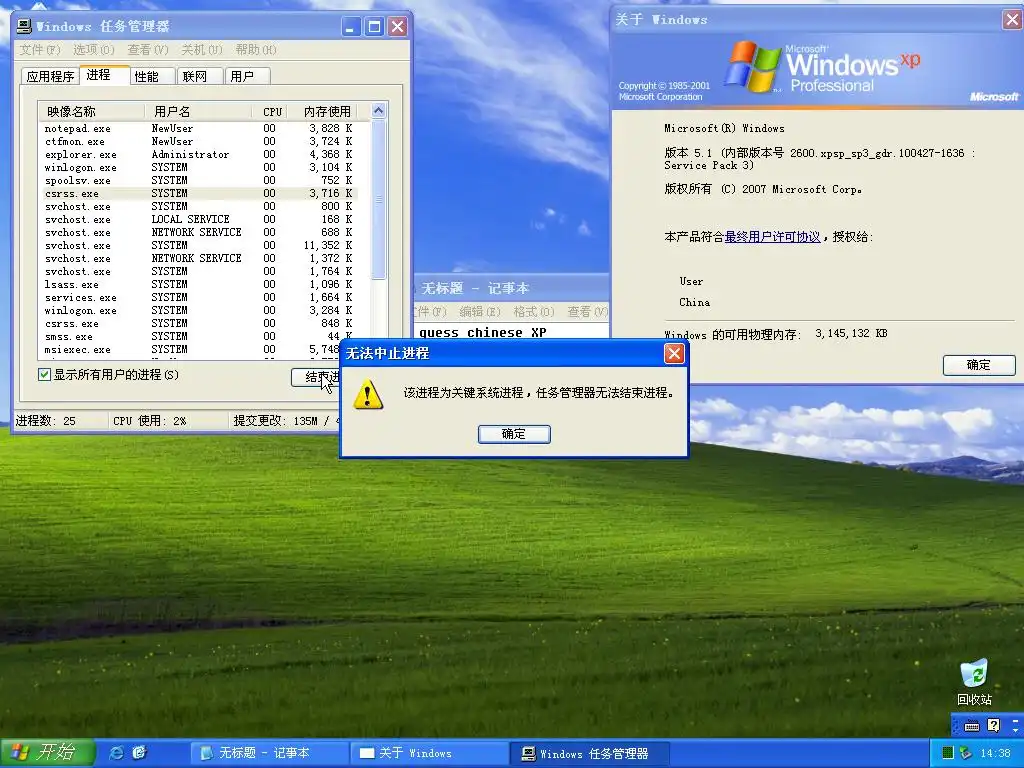Viewport: 1024px width, 768px height.
Task: Select the notepad.exe process row
Action: tap(199, 129)
